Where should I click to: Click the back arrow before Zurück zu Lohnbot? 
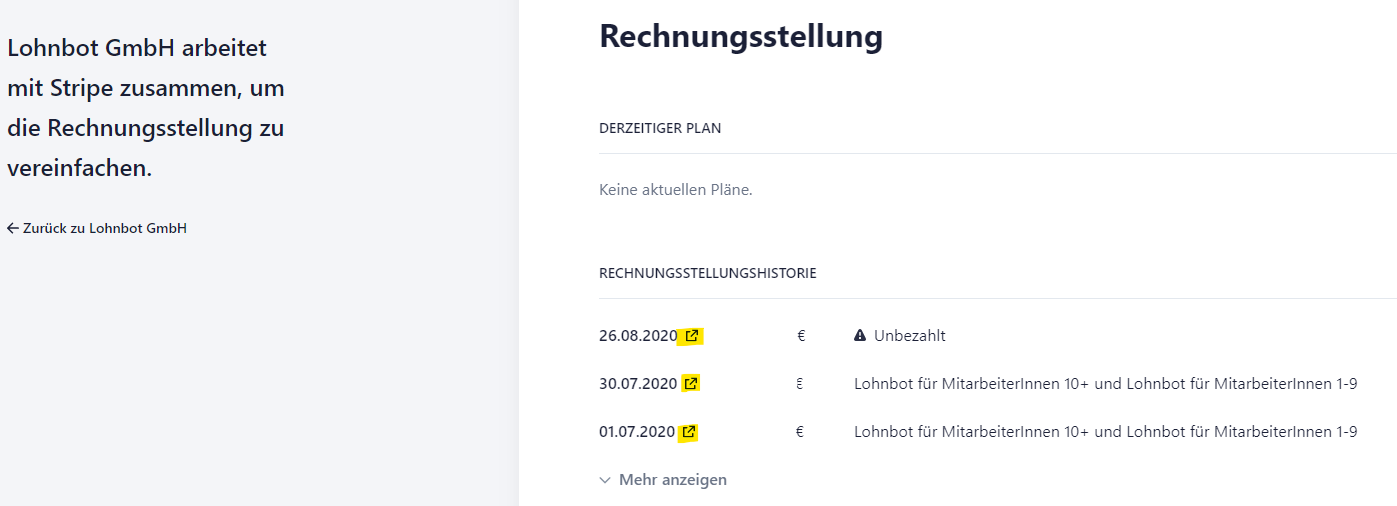point(13,228)
